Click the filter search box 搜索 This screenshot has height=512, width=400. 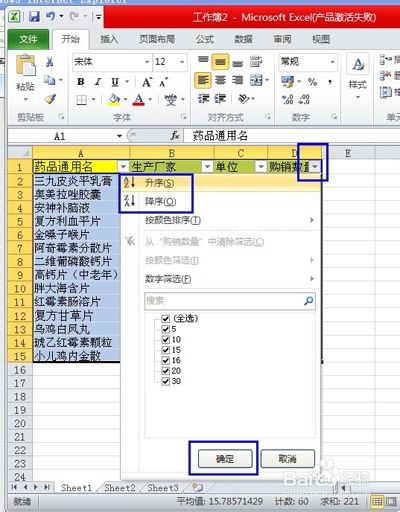point(230,301)
